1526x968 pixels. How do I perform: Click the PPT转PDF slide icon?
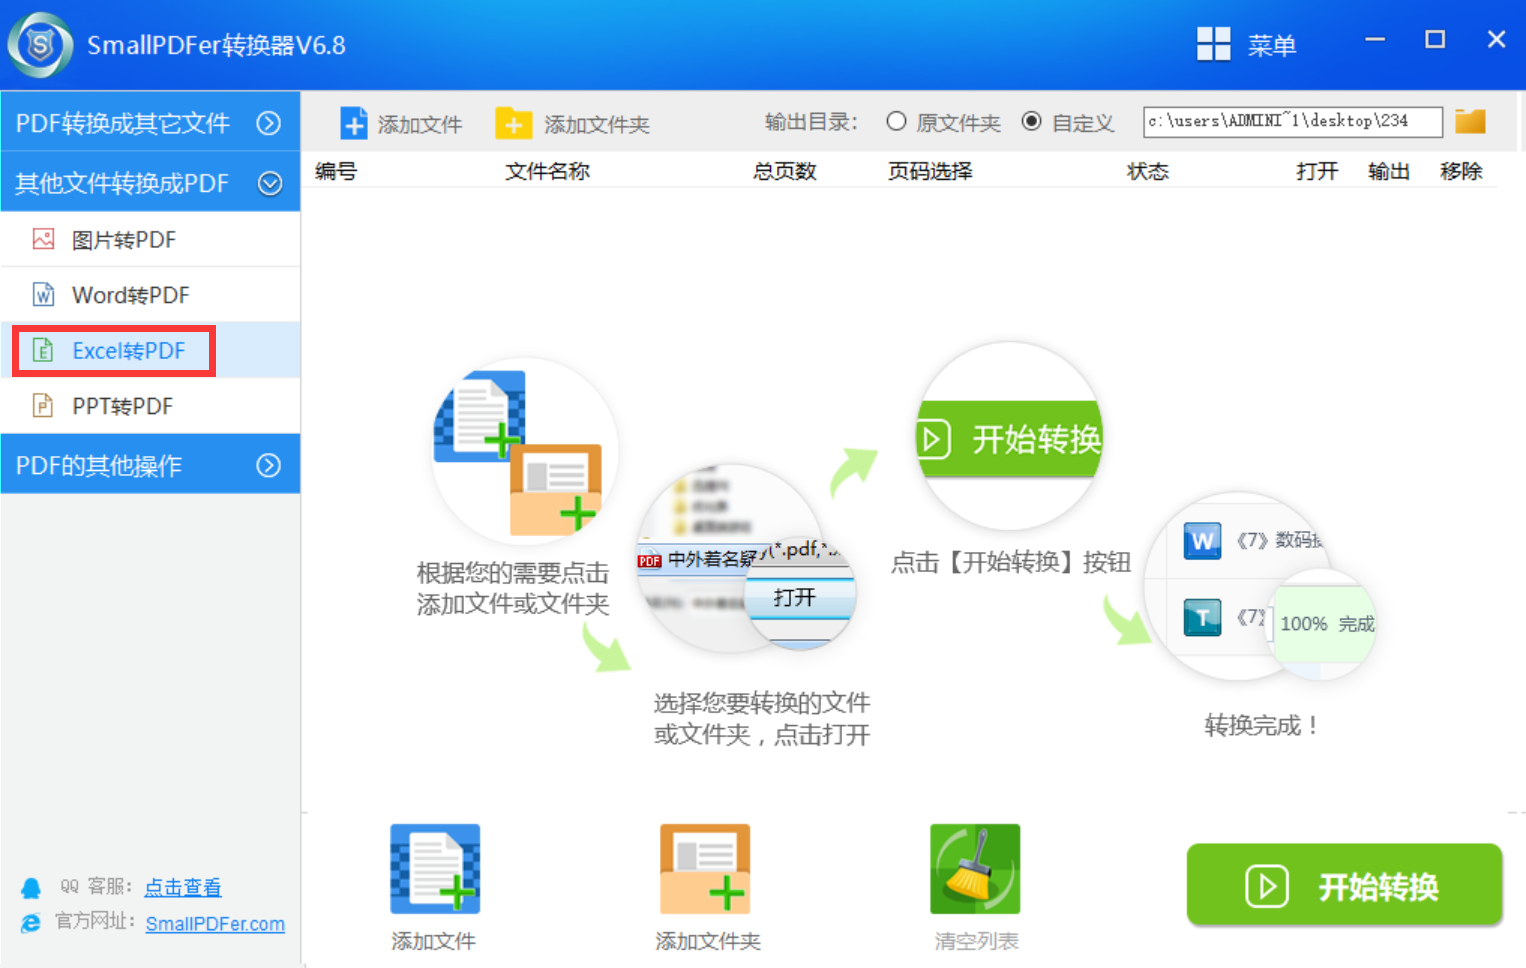(43, 406)
